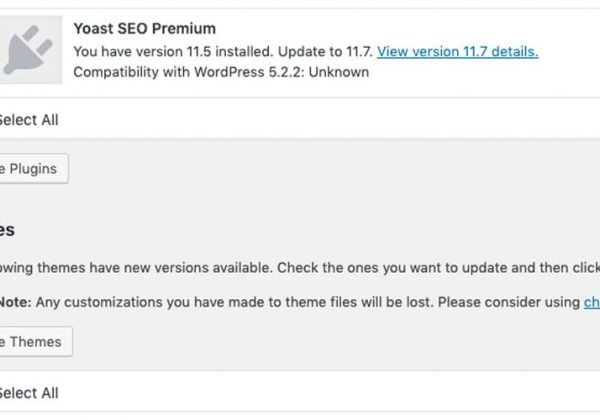
Task: Click the 'Note:' bold label
Action: (15, 302)
